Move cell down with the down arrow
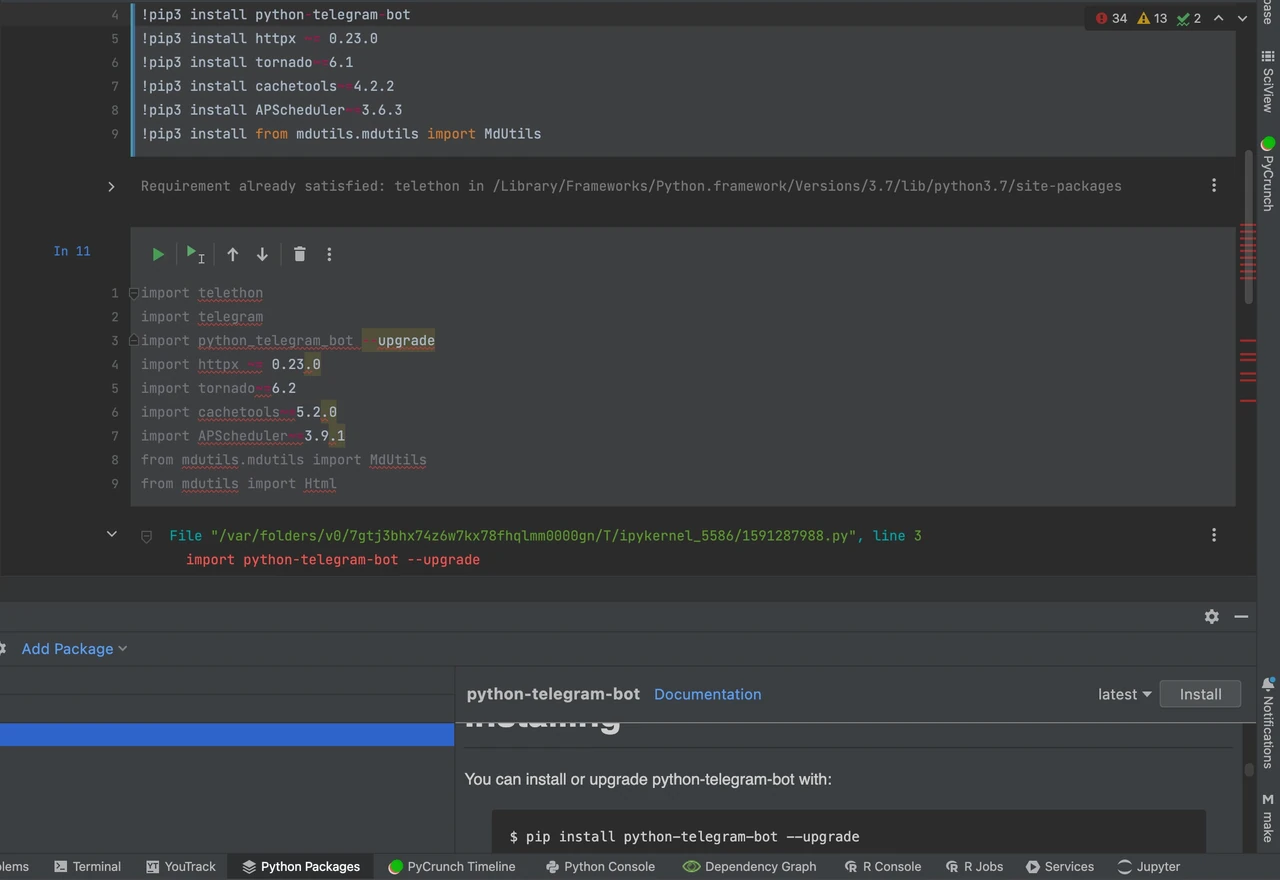The width and height of the screenshot is (1280, 880). [x=262, y=255]
